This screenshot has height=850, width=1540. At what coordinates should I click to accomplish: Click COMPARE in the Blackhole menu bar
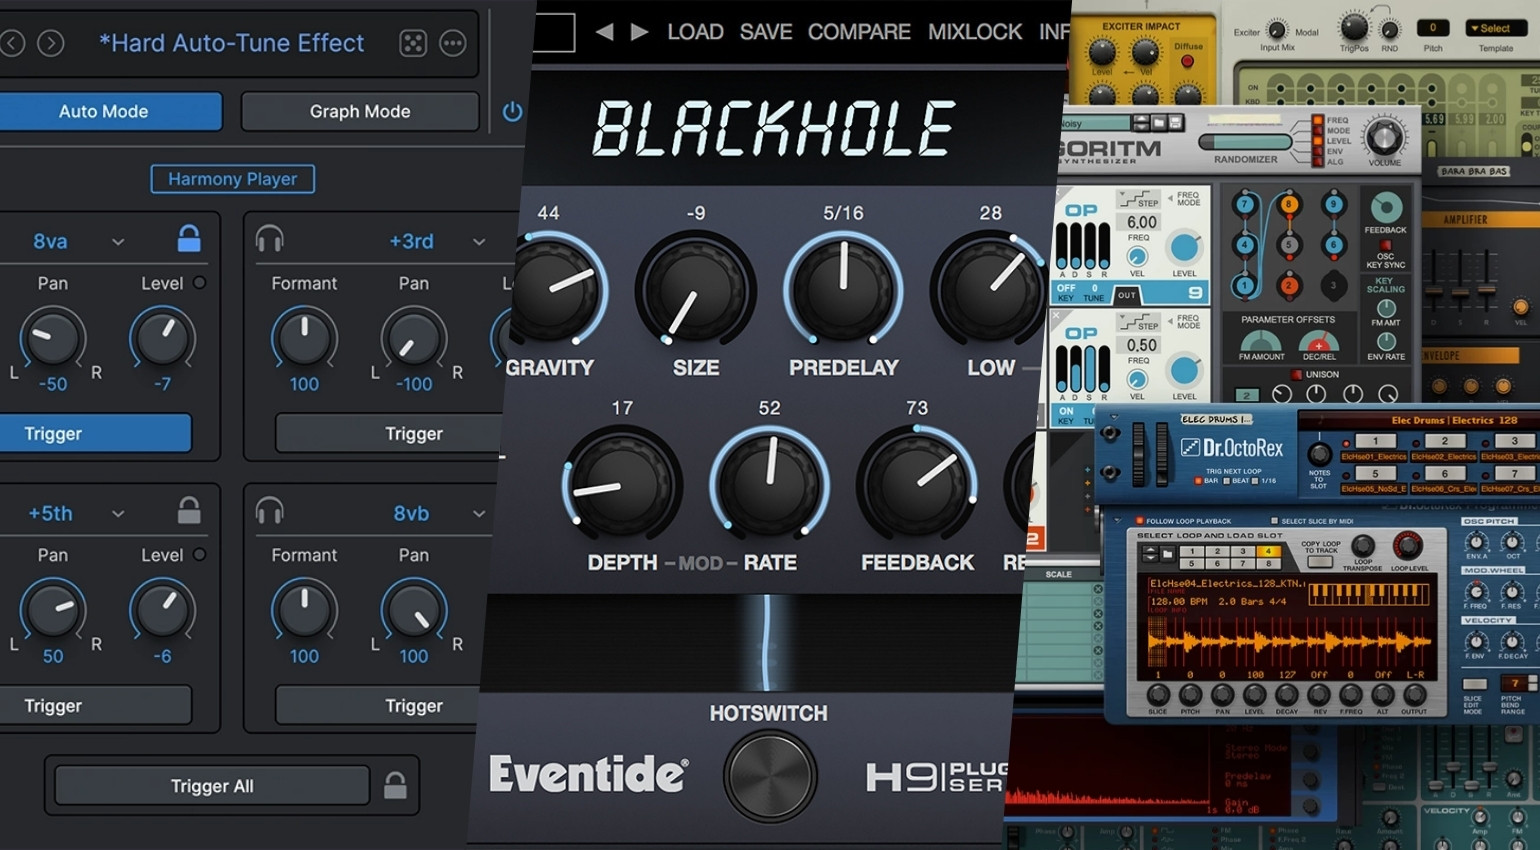coord(859,31)
